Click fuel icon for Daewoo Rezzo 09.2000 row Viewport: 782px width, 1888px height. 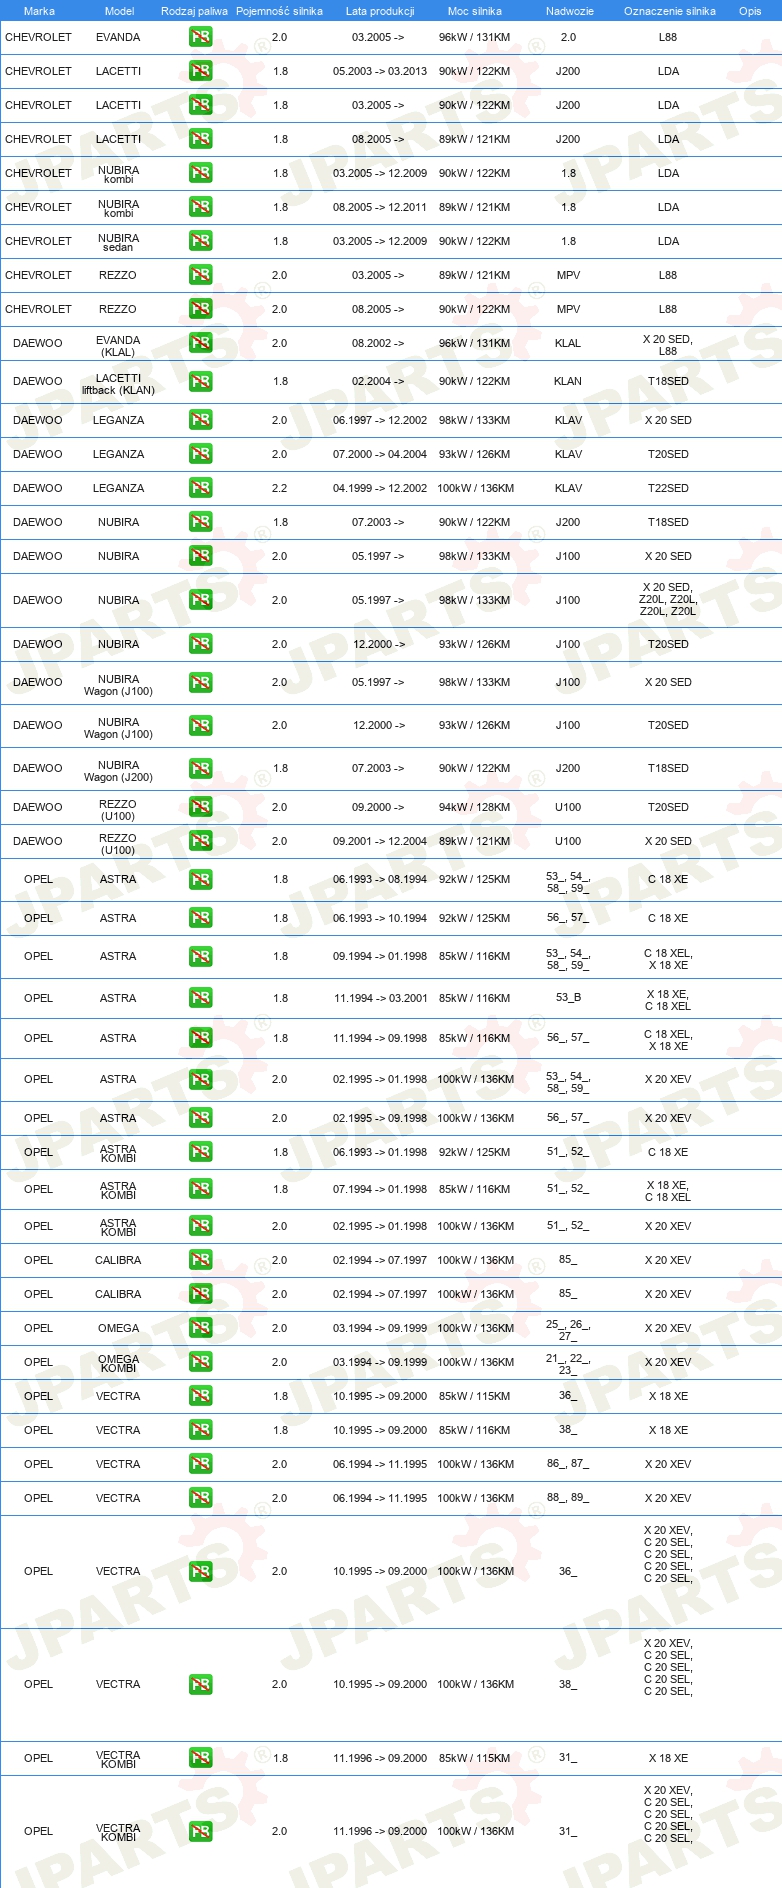click(x=200, y=807)
